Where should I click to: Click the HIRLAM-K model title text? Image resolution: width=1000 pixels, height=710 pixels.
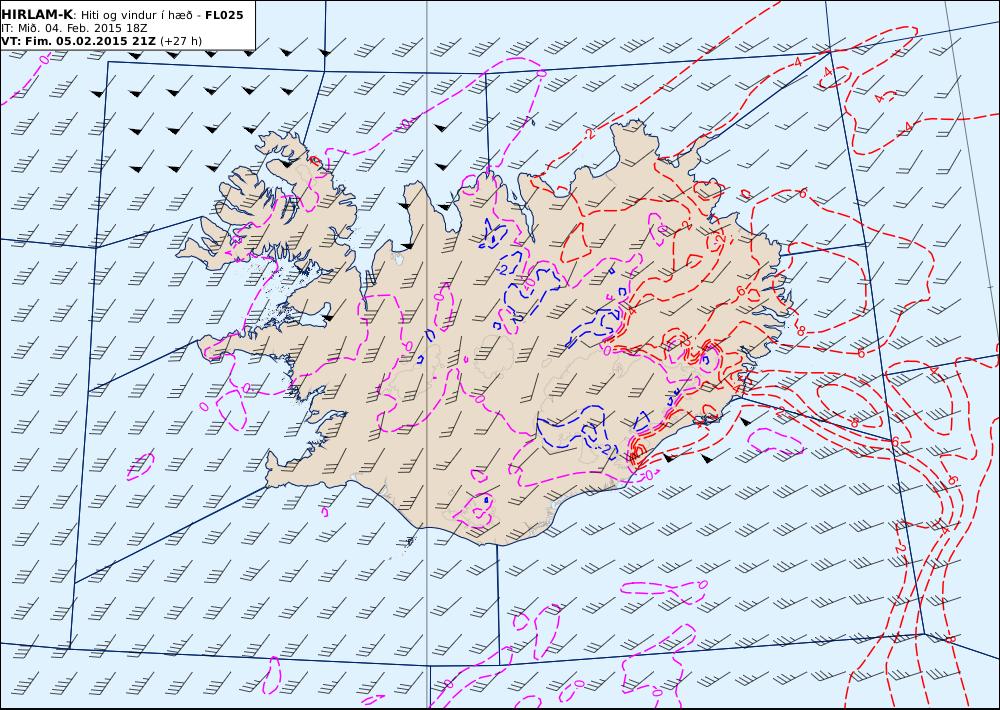pyautogui.click(x=37, y=15)
